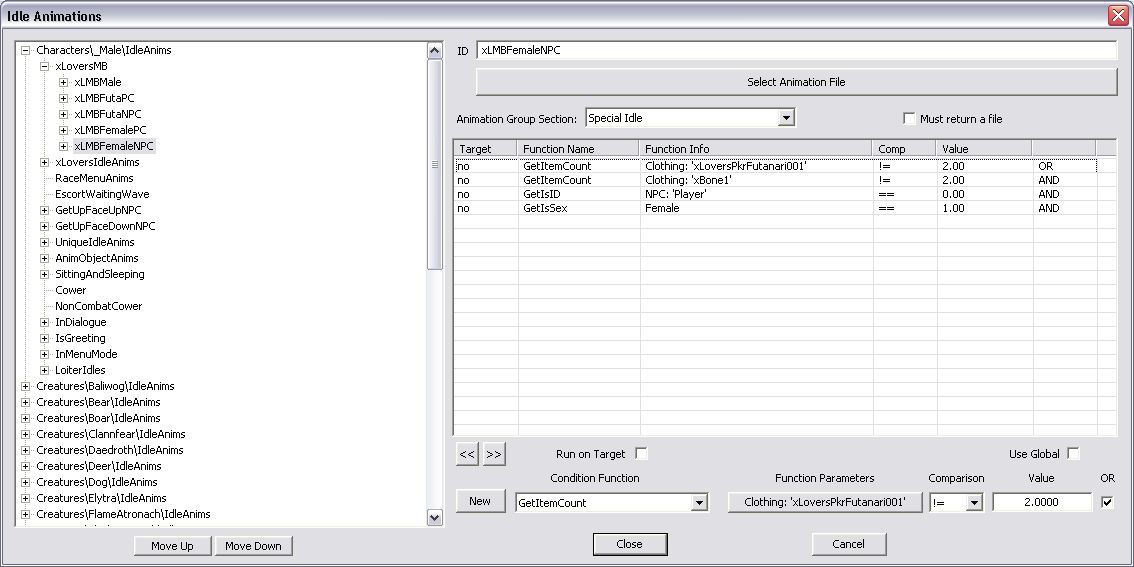Expand the xLMBFemaleNPC node
This screenshot has height=567, width=1134.
64,146
